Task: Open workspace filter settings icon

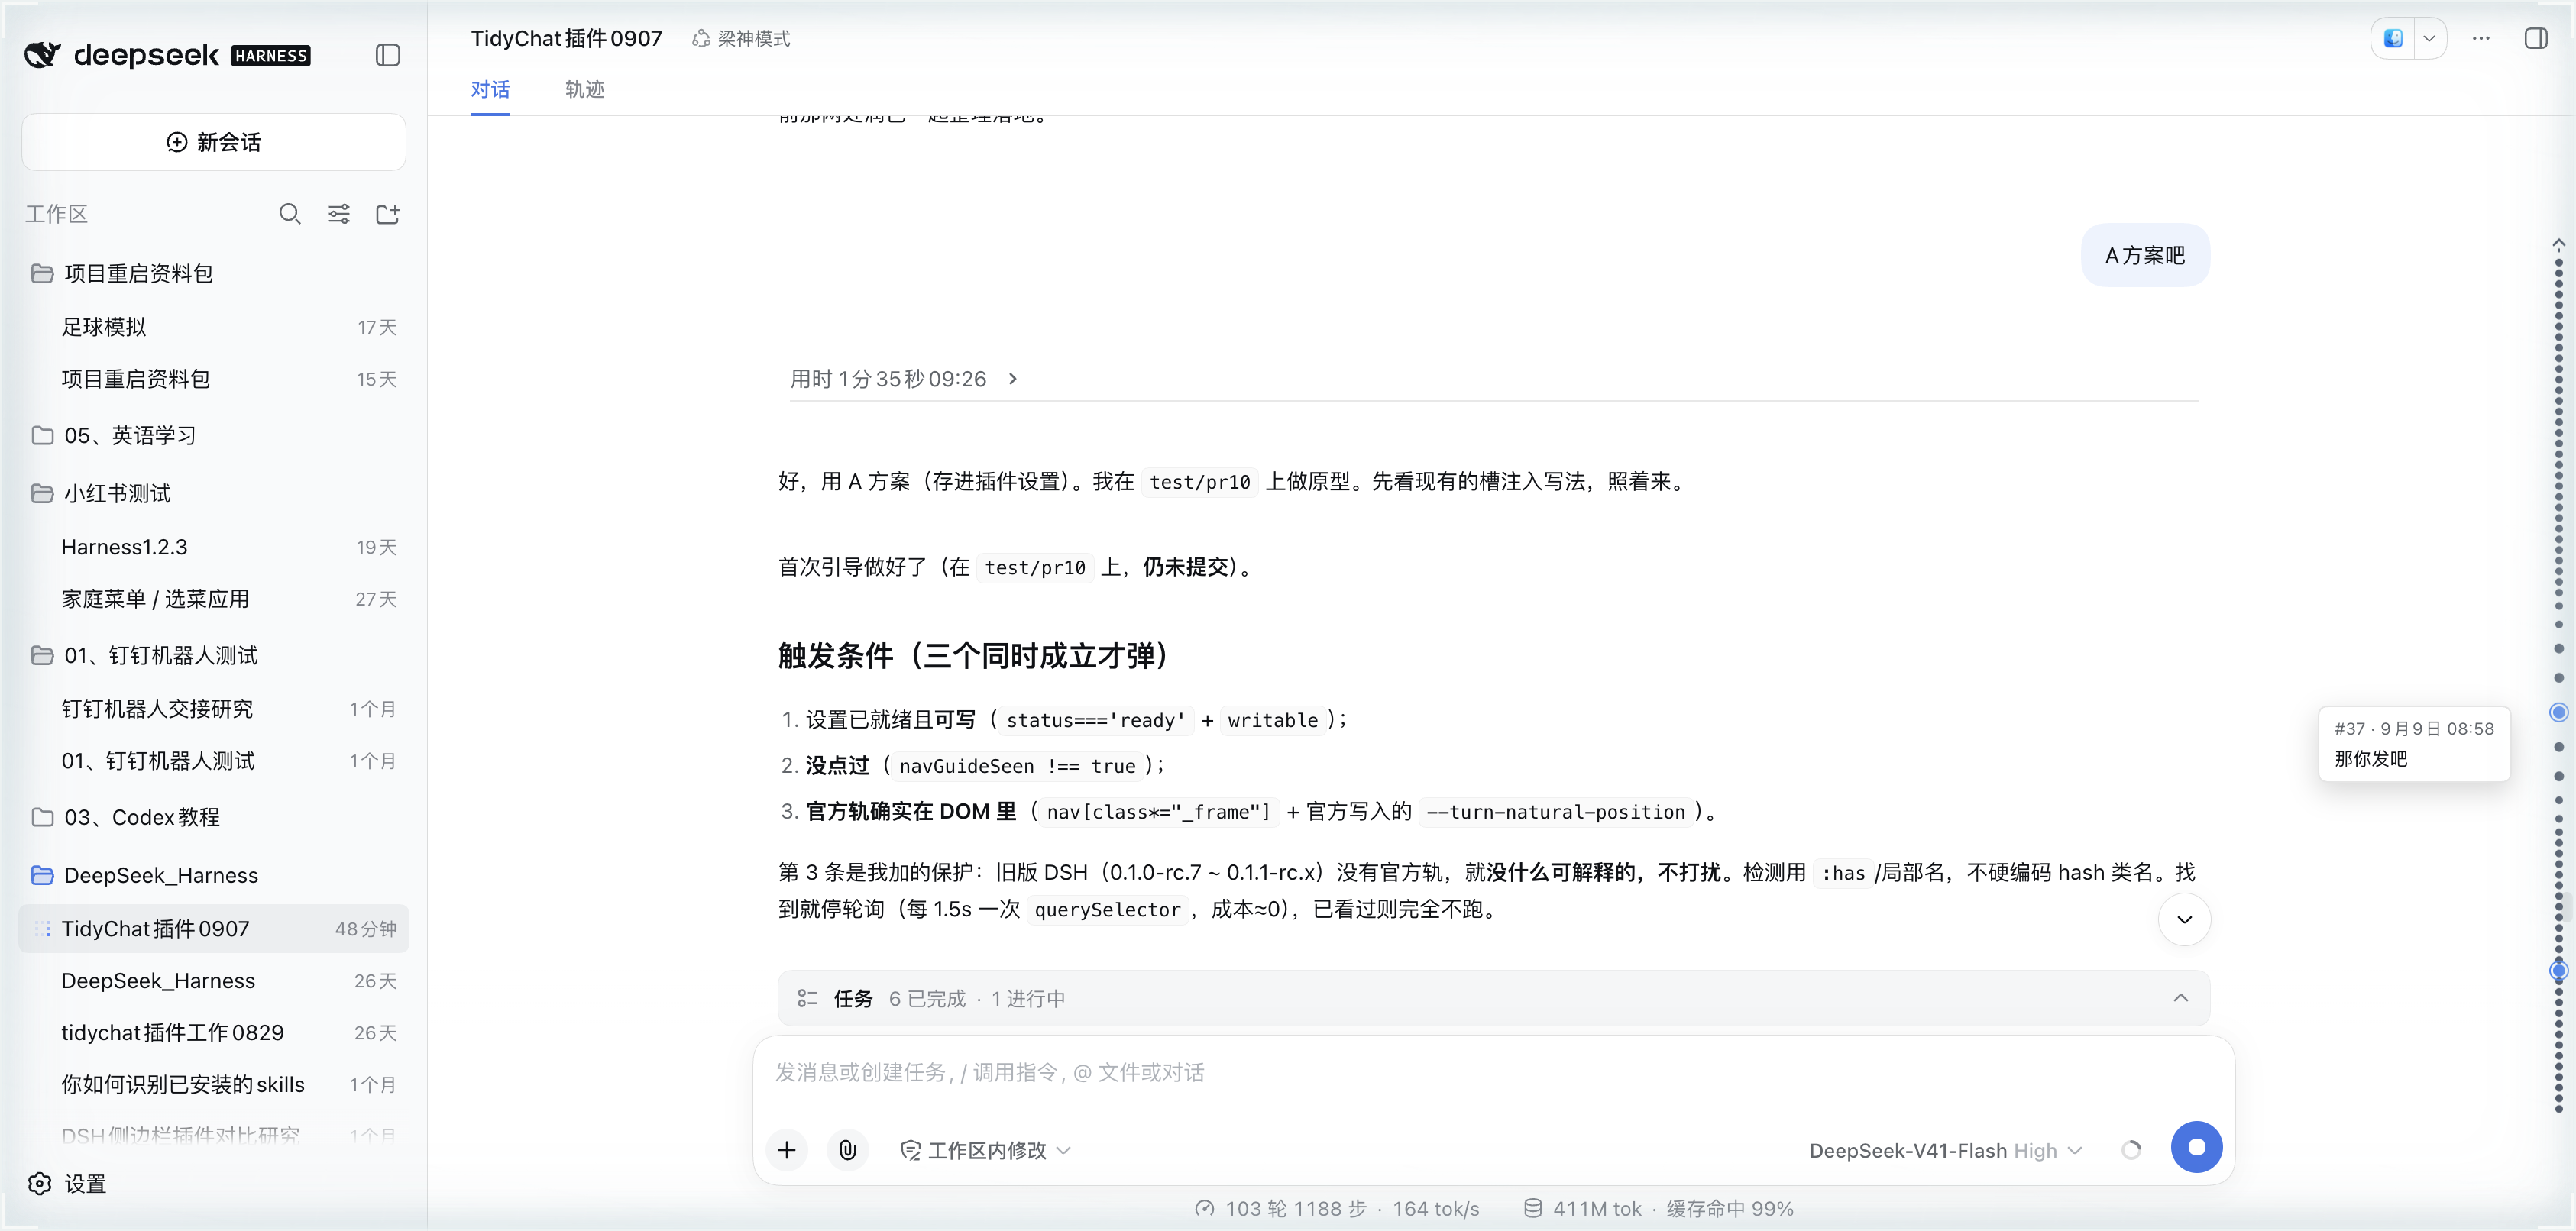Action: point(339,214)
